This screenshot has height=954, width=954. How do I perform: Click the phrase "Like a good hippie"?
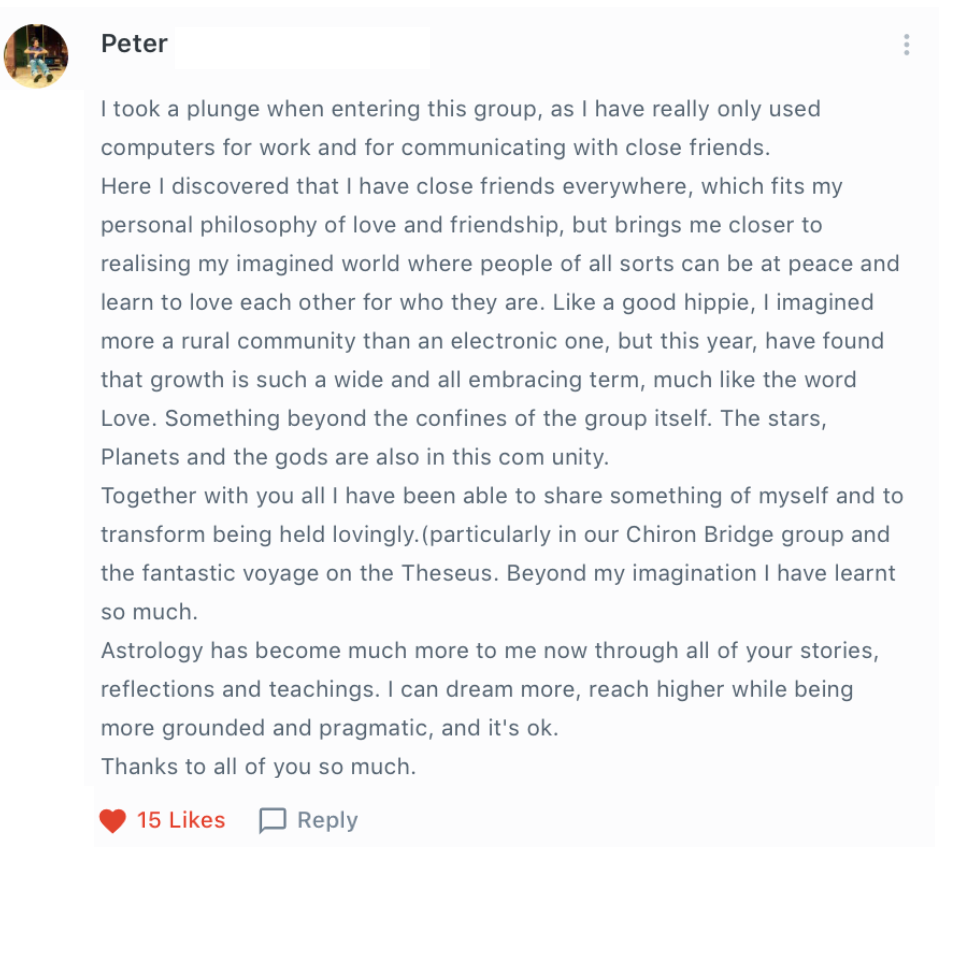[650, 302]
